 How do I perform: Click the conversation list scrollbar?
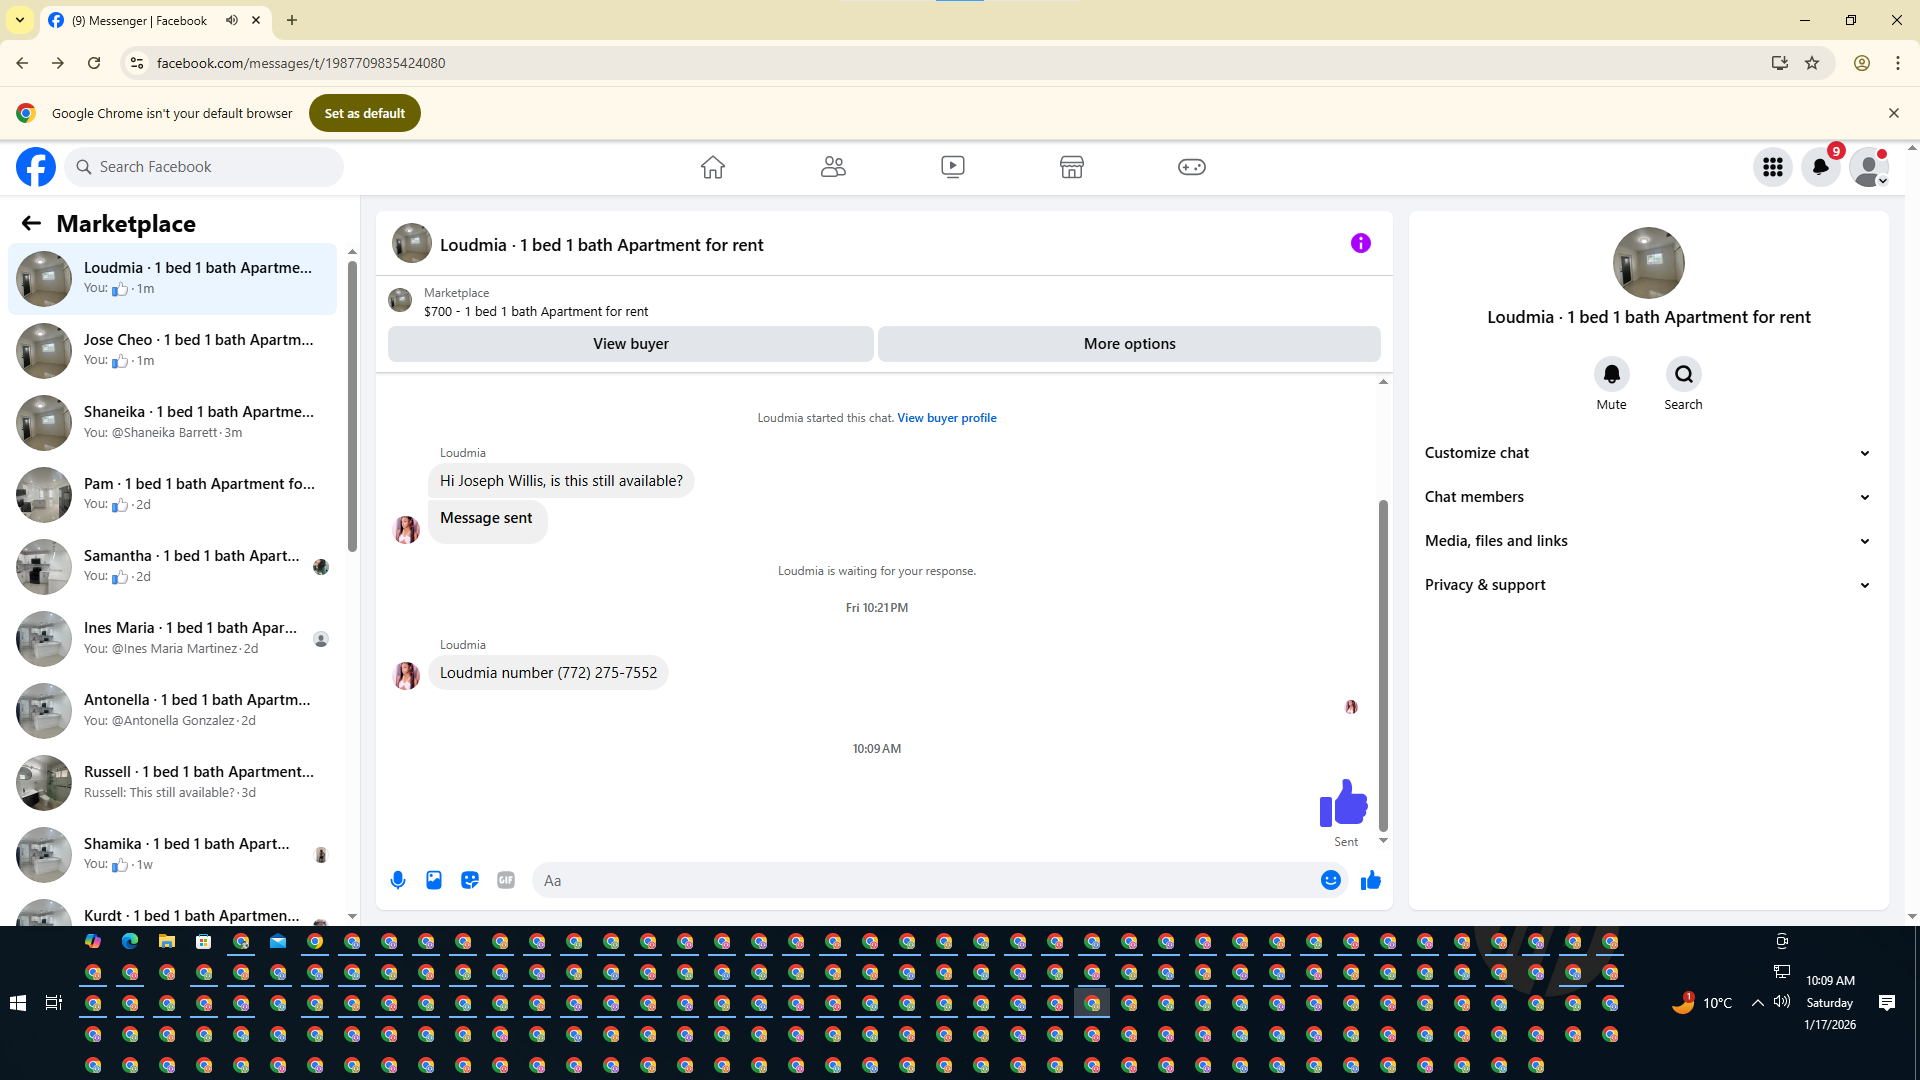click(x=352, y=405)
